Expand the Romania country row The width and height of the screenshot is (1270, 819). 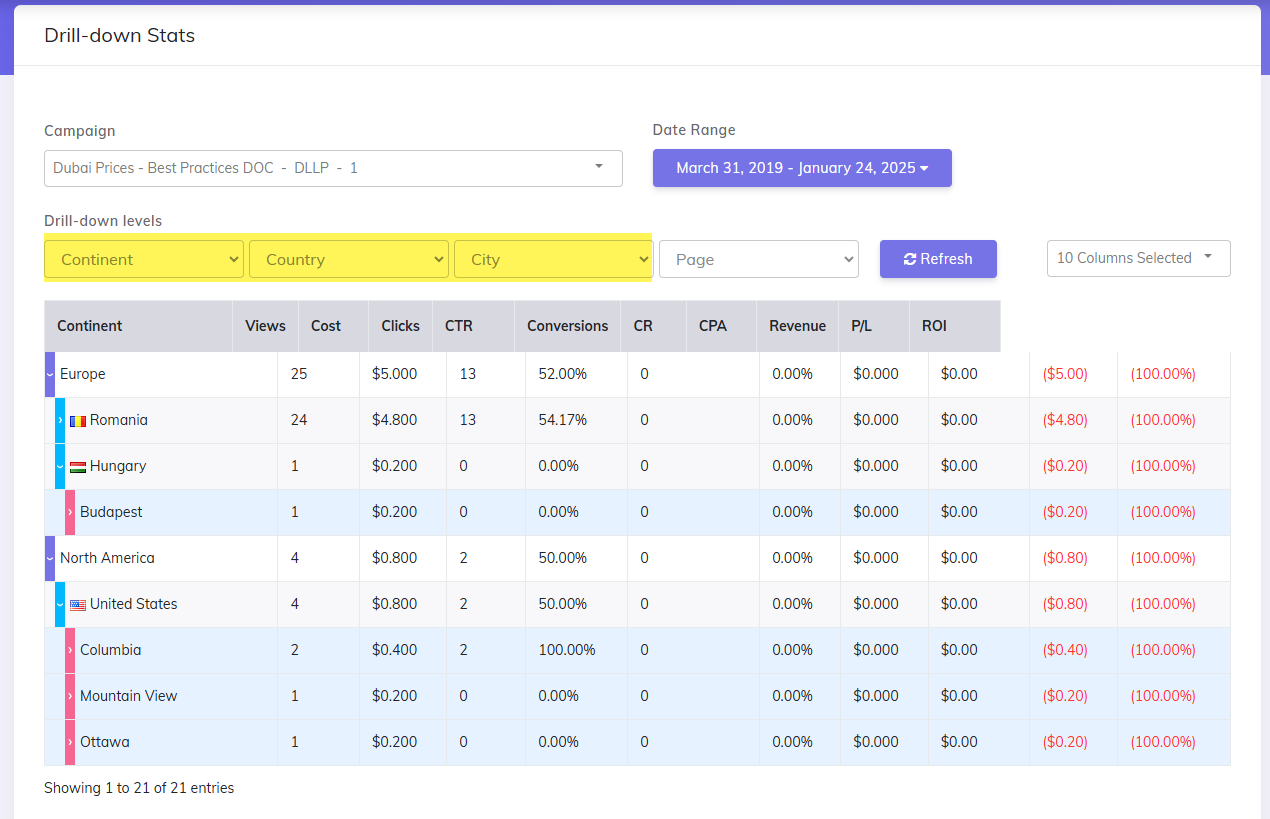point(60,420)
